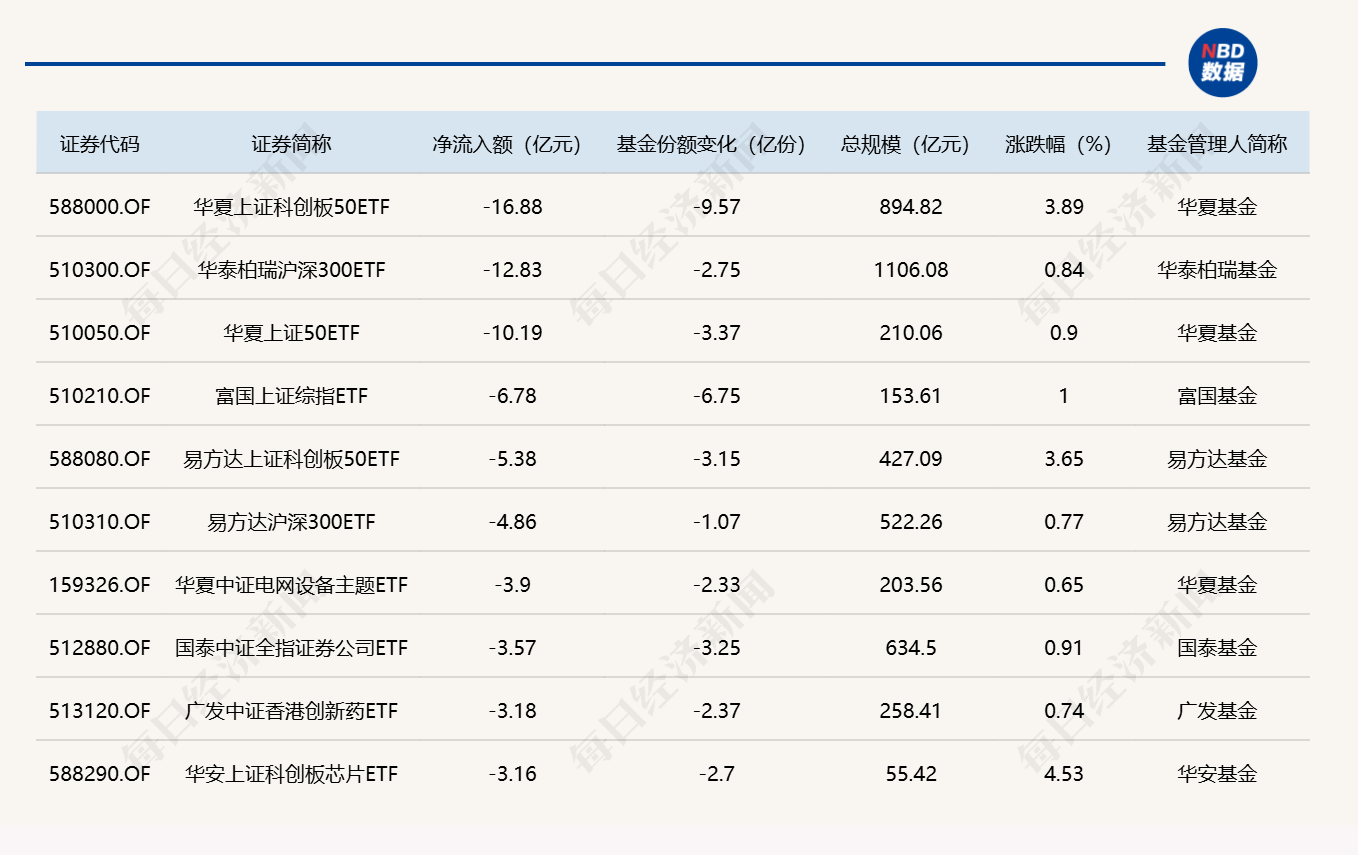The width and height of the screenshot is (1358, 855).
Task: Select fund name 华安上证科创板芯片ETF
Action: coord(291,774)
